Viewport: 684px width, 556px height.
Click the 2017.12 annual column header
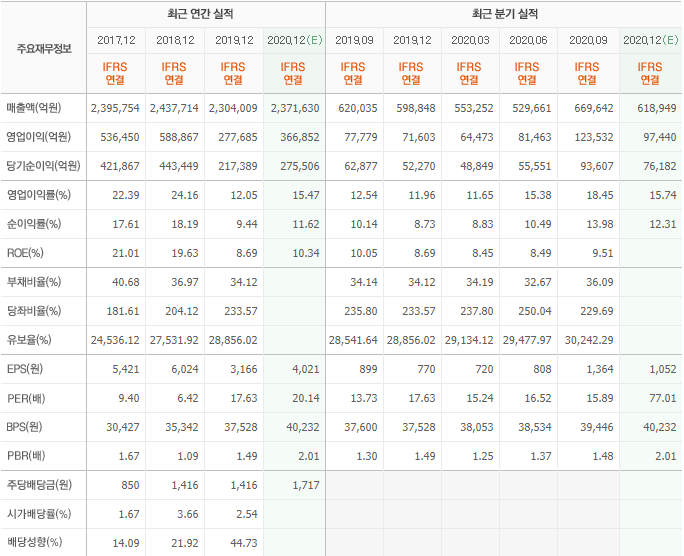pos(116,40)
